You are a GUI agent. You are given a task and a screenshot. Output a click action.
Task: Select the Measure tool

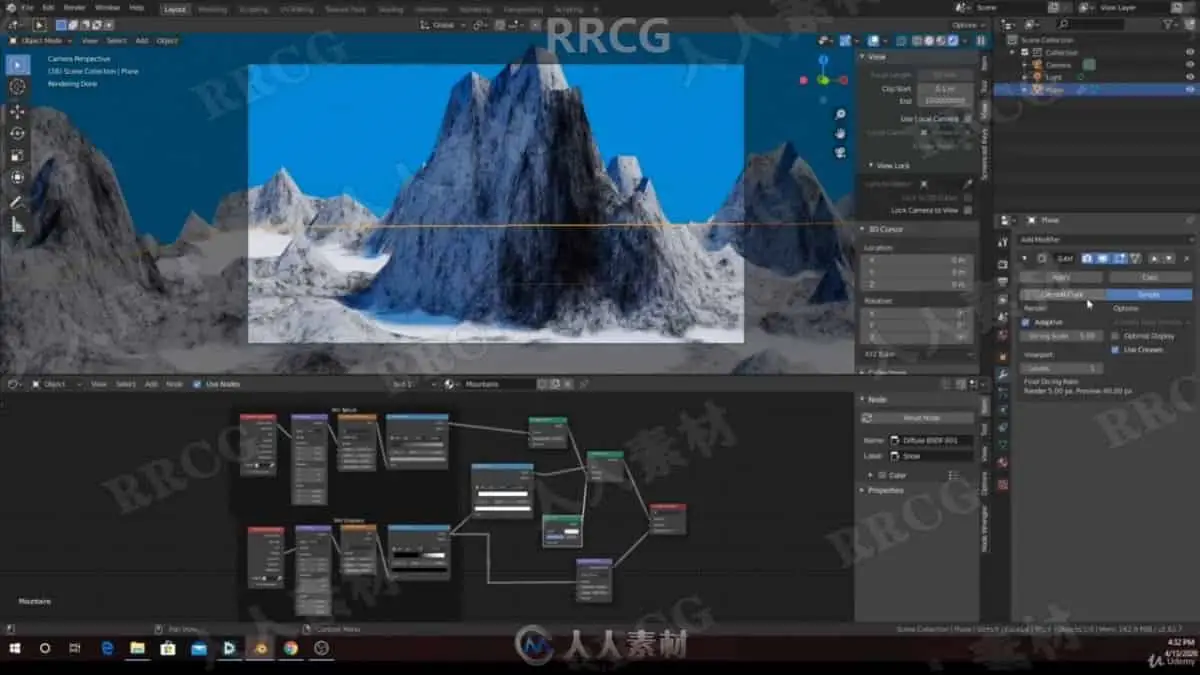pos(17,225)
